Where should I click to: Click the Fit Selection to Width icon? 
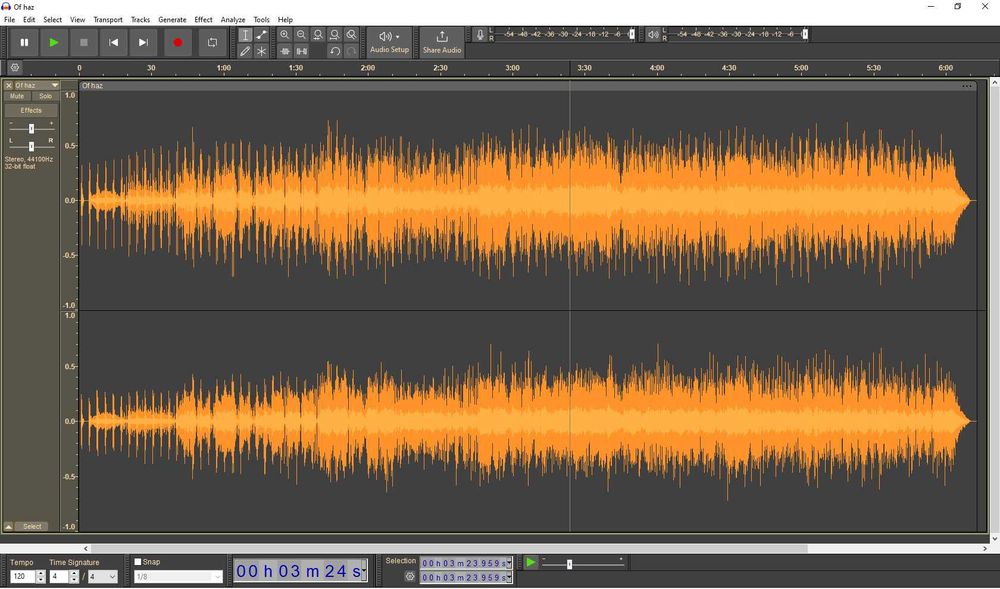tap(318, 35)
